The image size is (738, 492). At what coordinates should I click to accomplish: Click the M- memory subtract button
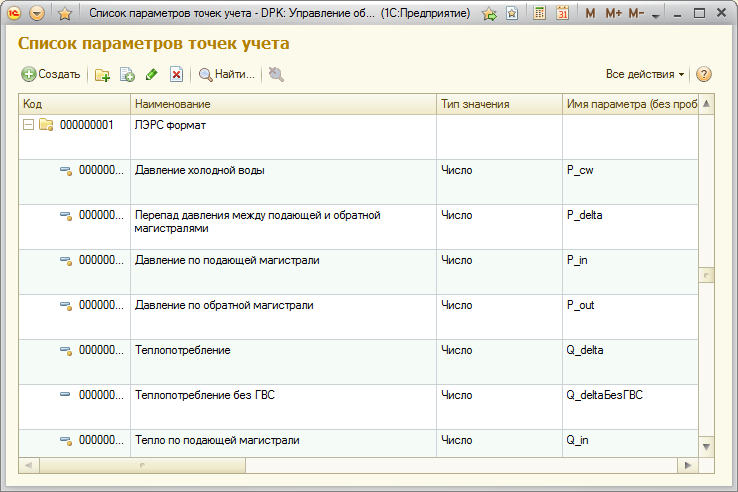(x=636, y=14)
